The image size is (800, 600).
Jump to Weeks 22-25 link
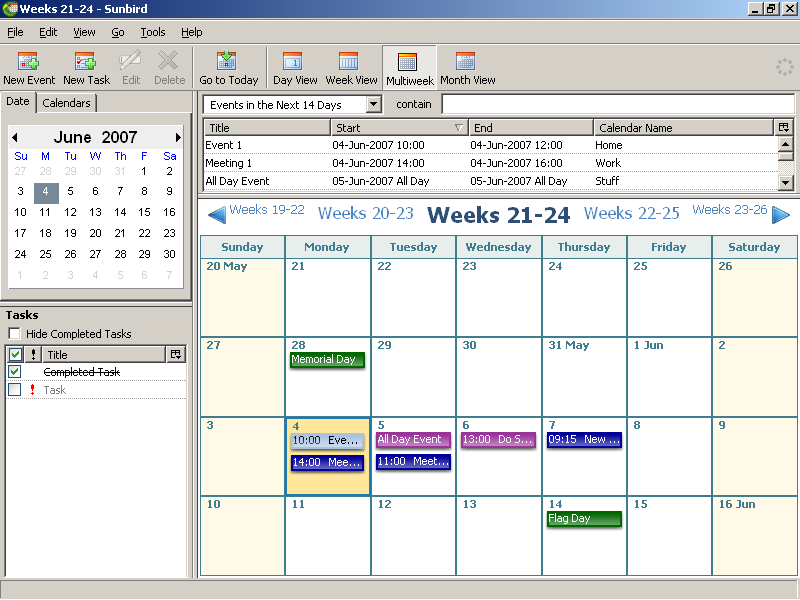(x=631, y=213)
